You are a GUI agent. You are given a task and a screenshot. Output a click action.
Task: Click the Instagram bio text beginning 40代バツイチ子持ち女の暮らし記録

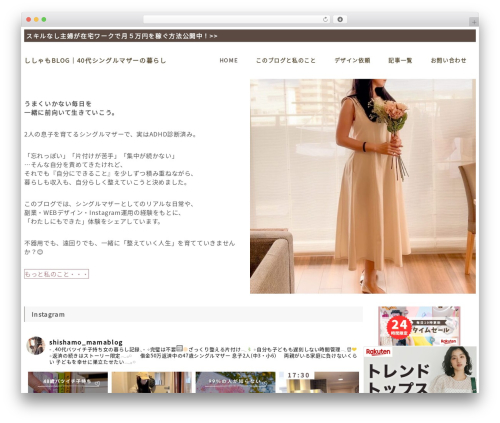coord(203,356)
